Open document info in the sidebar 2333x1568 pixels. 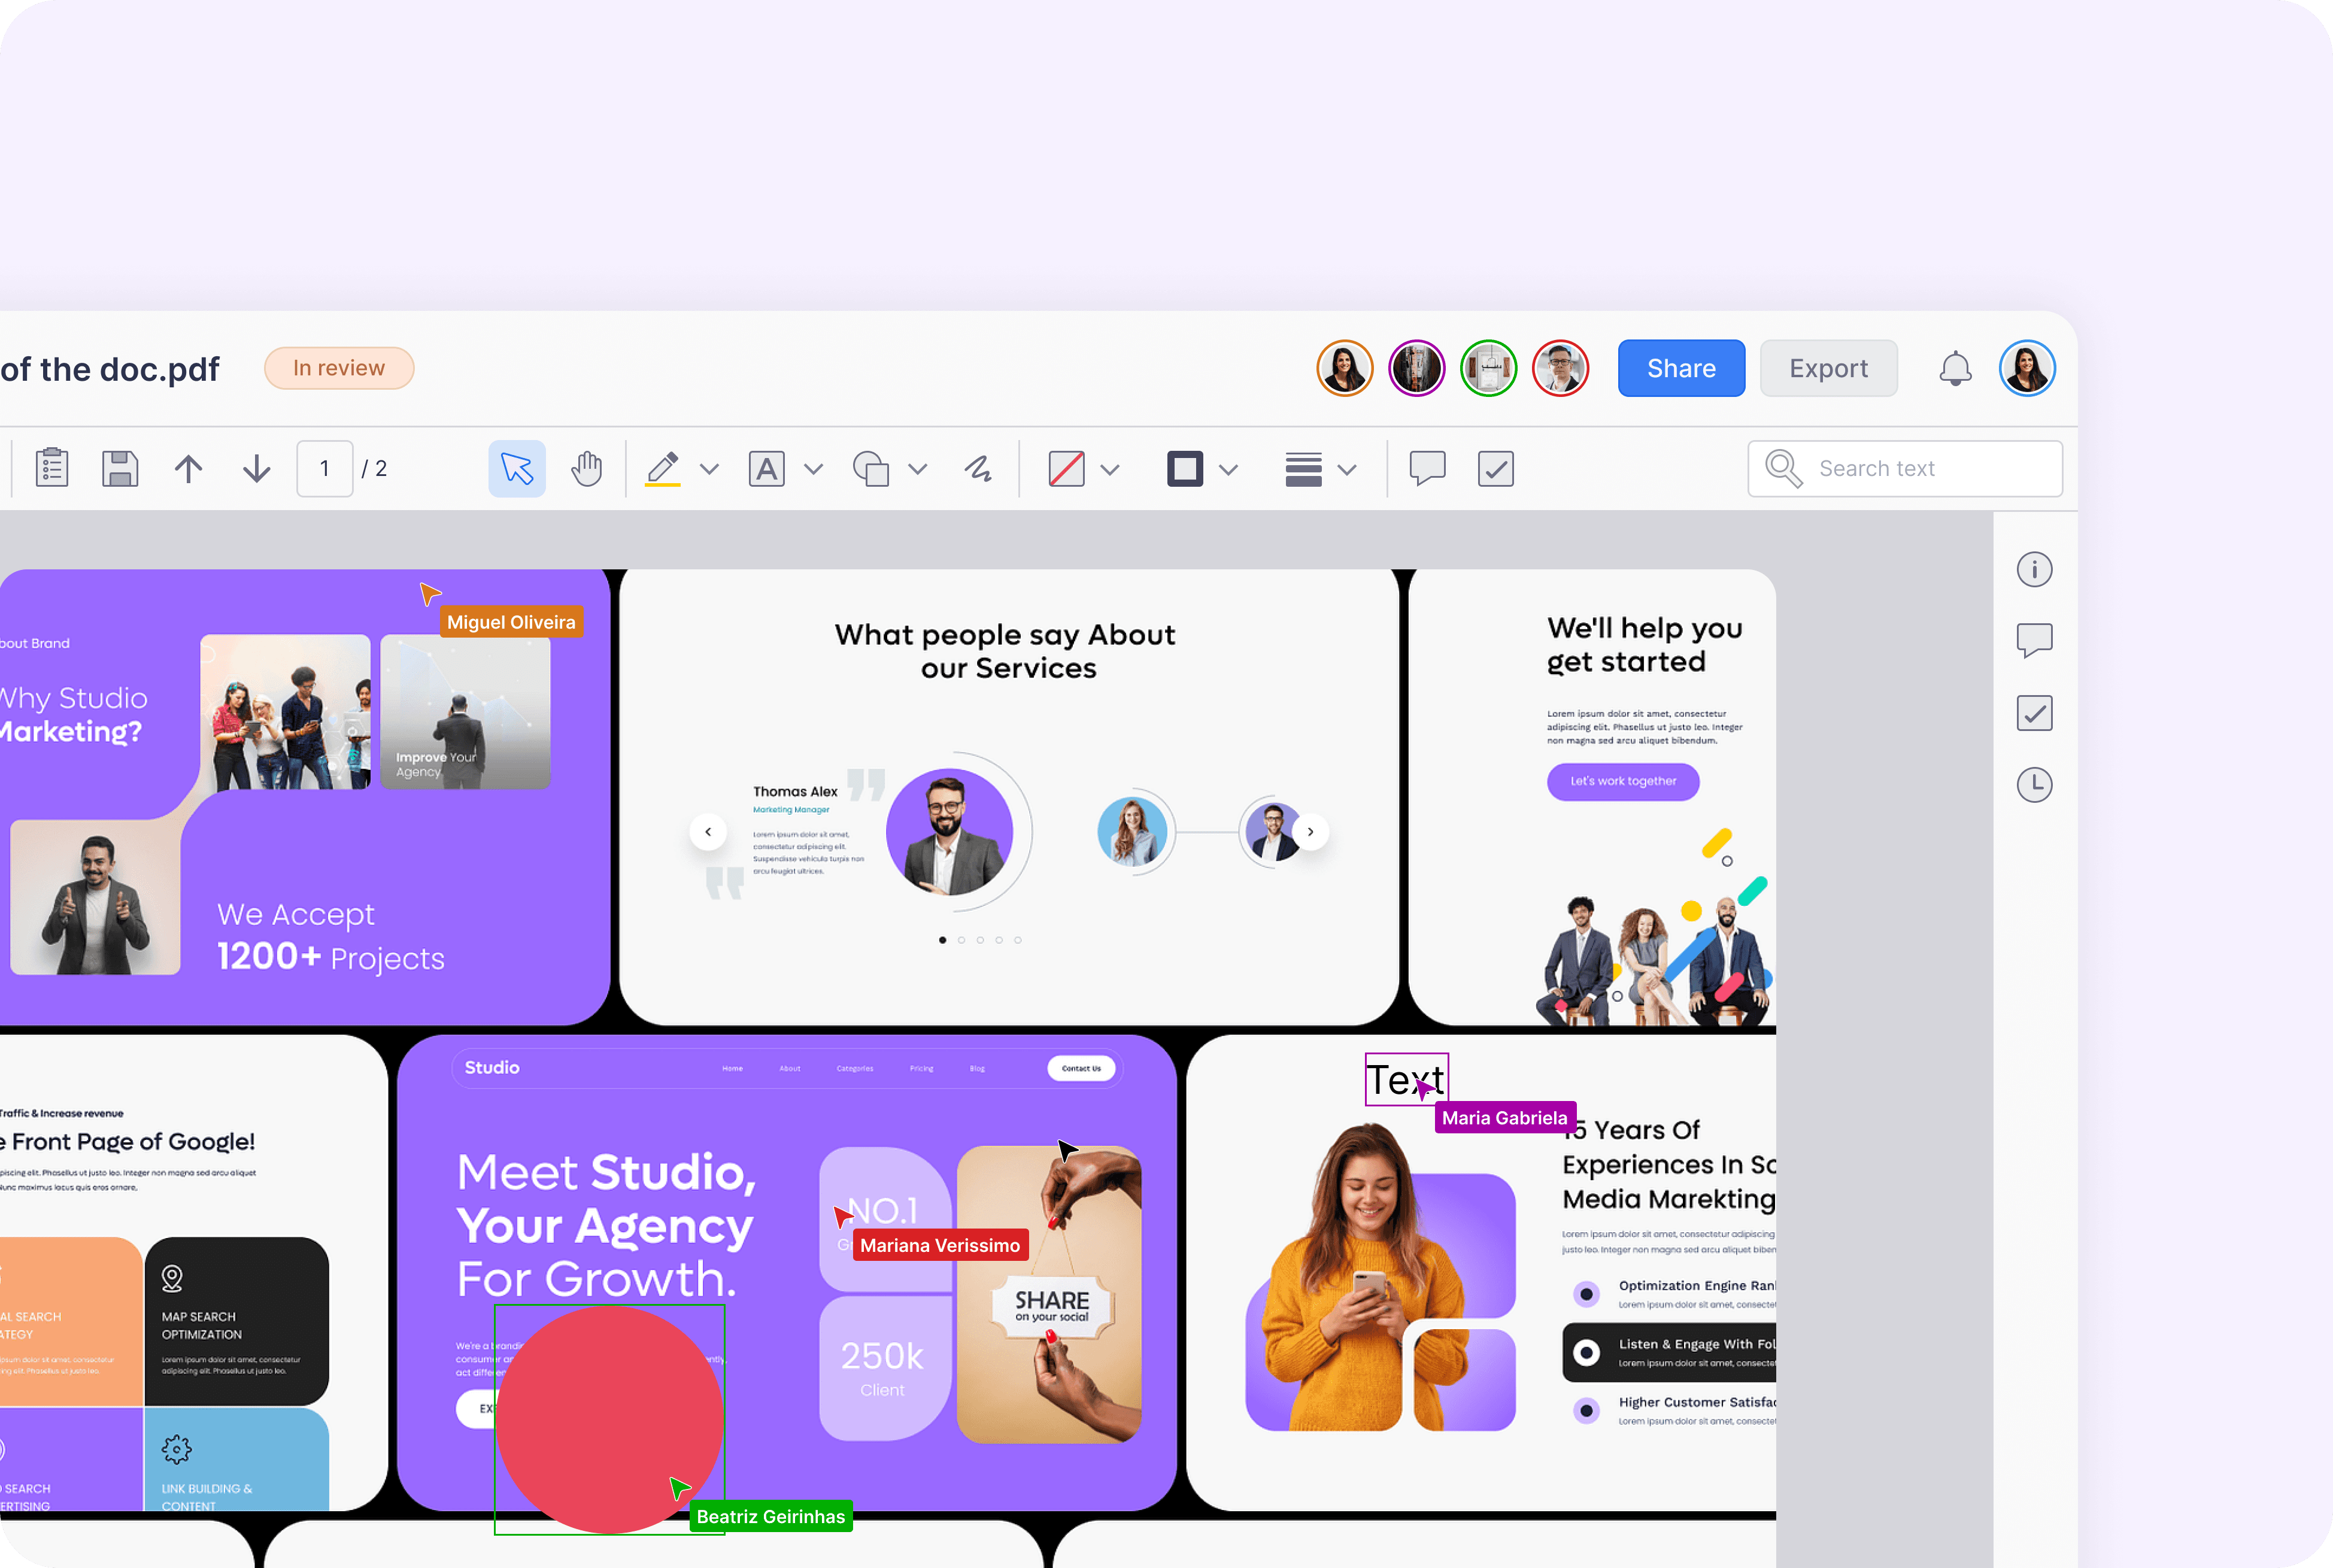(x=2034, y=570)
